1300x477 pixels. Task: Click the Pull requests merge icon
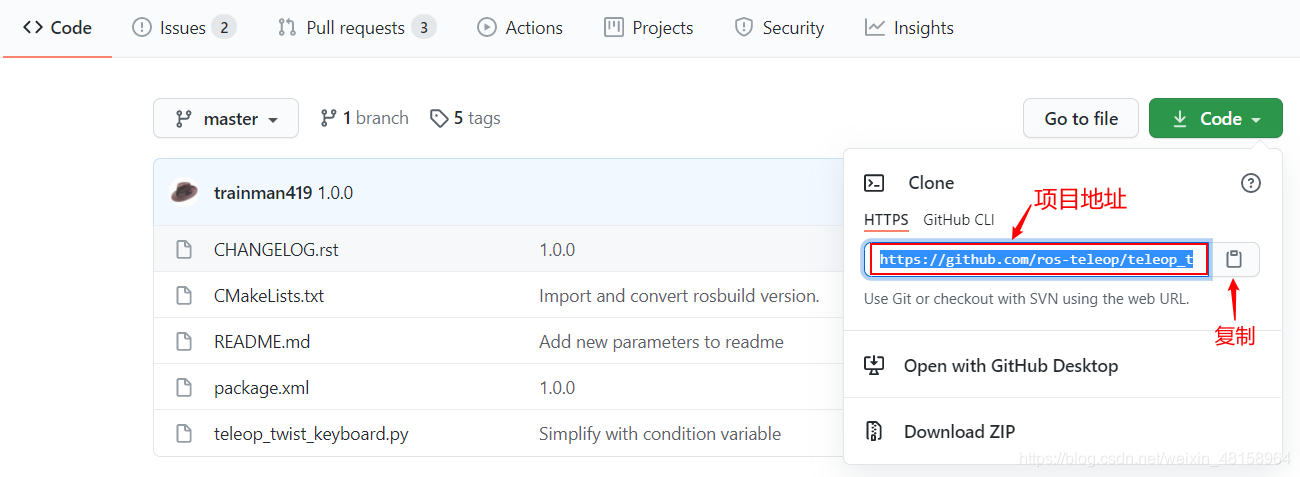(x=287, y=28)
